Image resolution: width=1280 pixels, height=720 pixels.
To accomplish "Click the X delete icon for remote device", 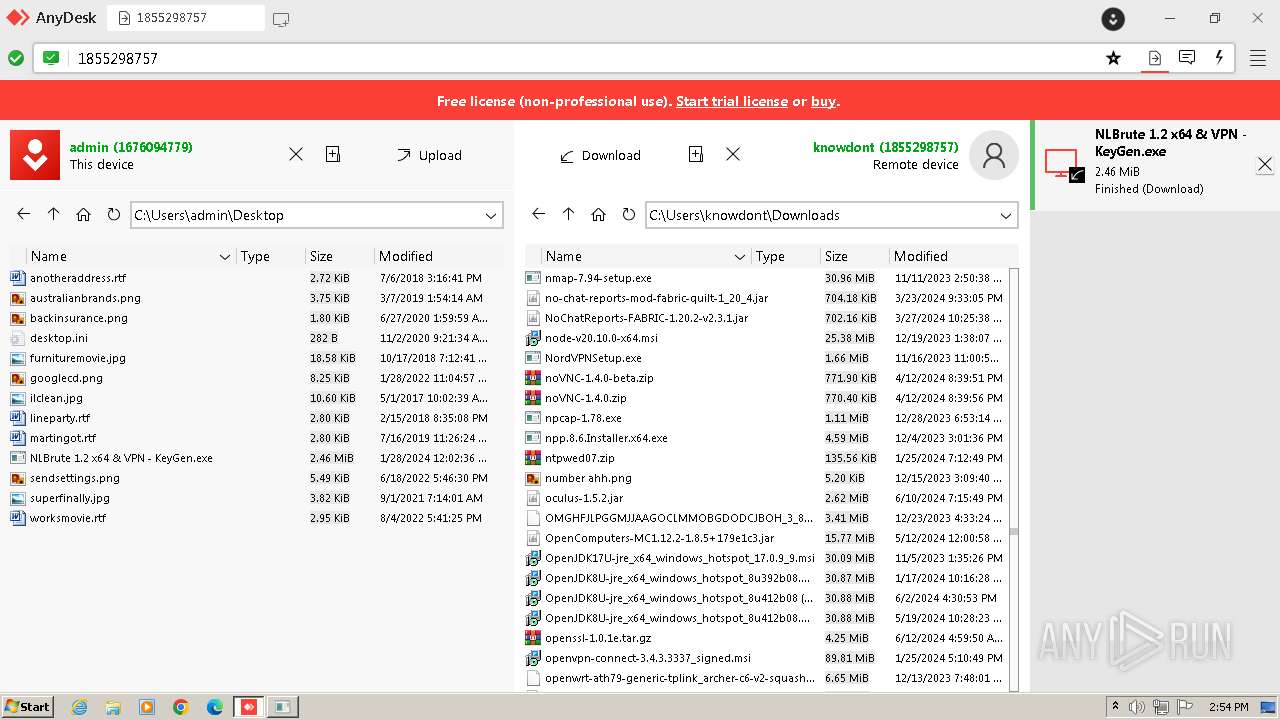I will [x=733, y=154].
